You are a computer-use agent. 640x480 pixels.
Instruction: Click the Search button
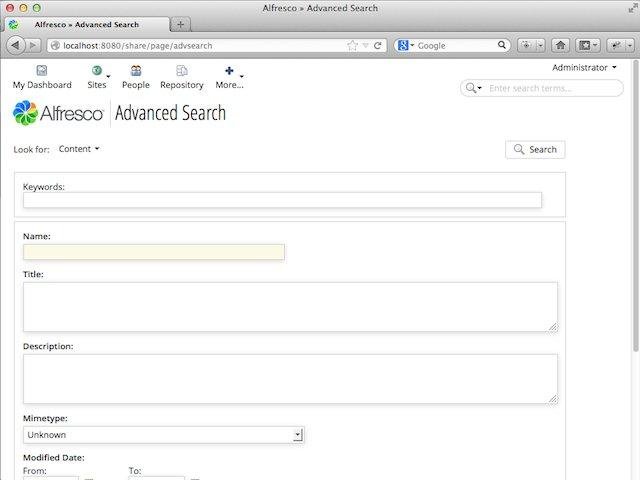coord(535,149)
